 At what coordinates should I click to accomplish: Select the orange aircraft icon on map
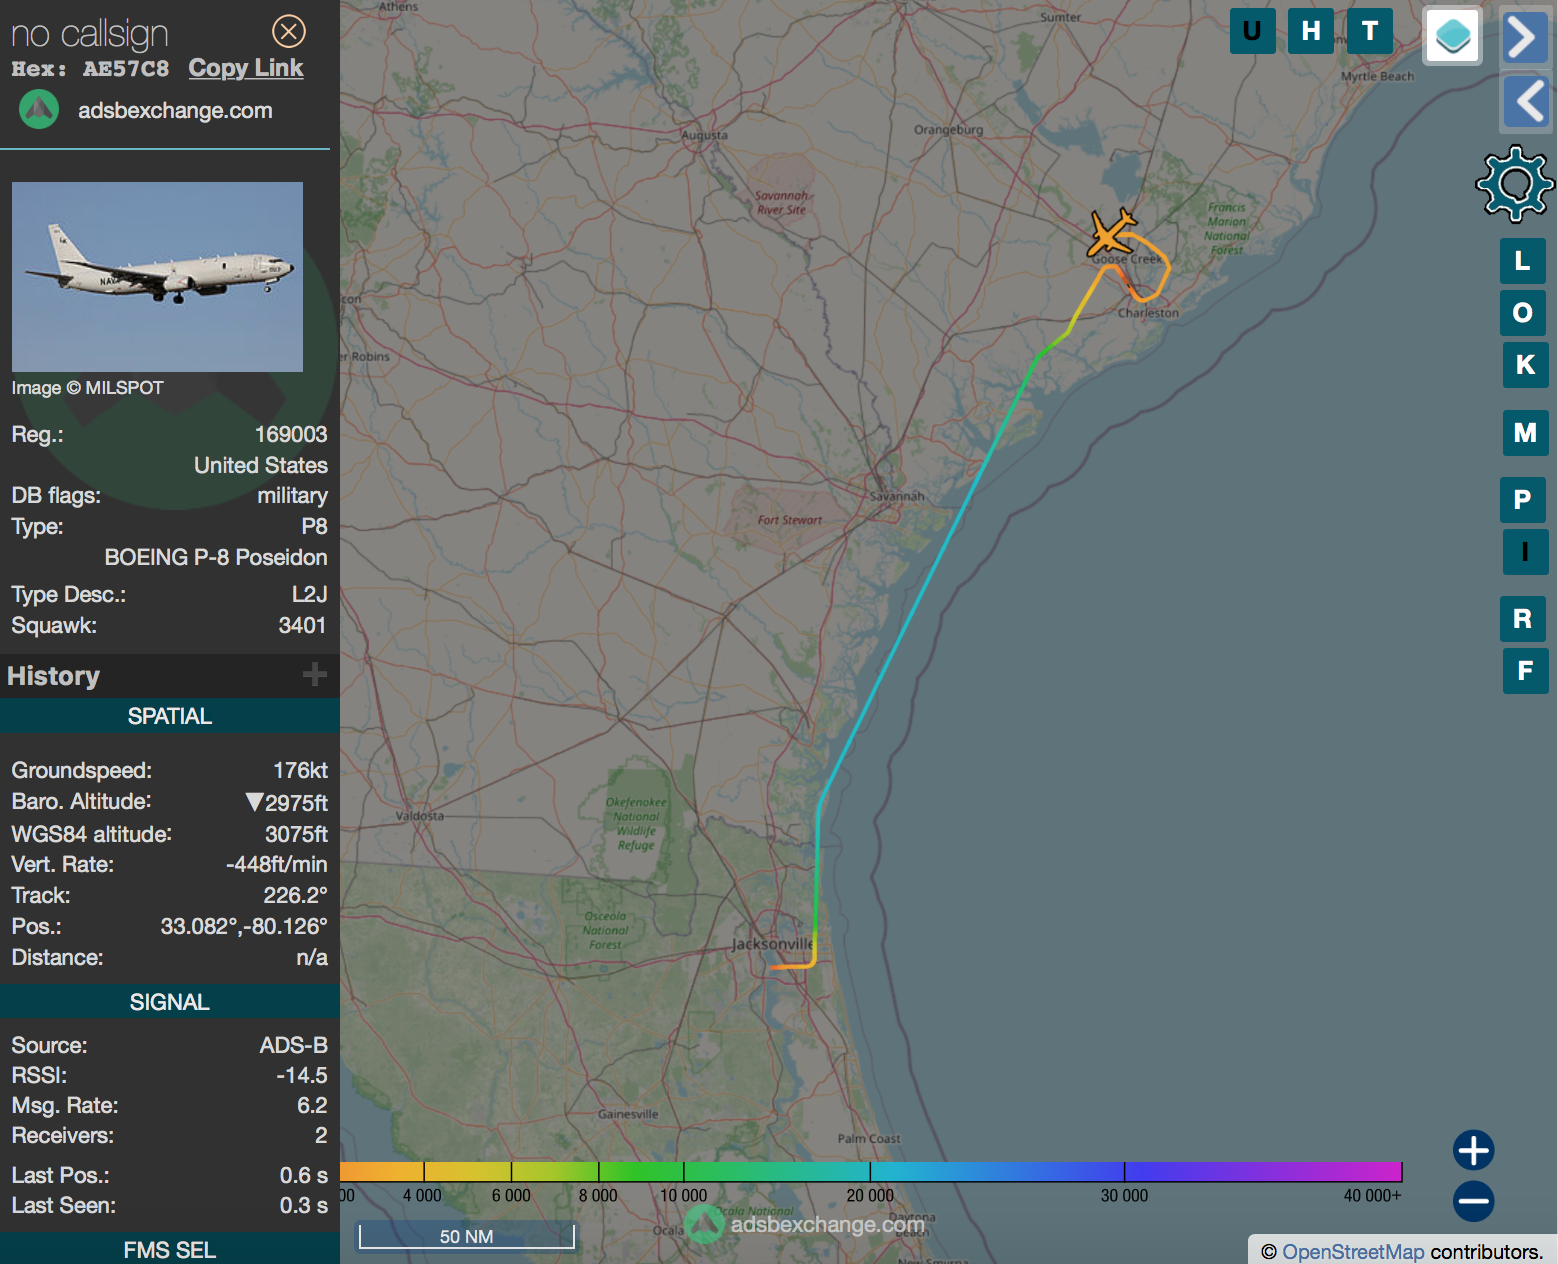(x=1111, y=233)
